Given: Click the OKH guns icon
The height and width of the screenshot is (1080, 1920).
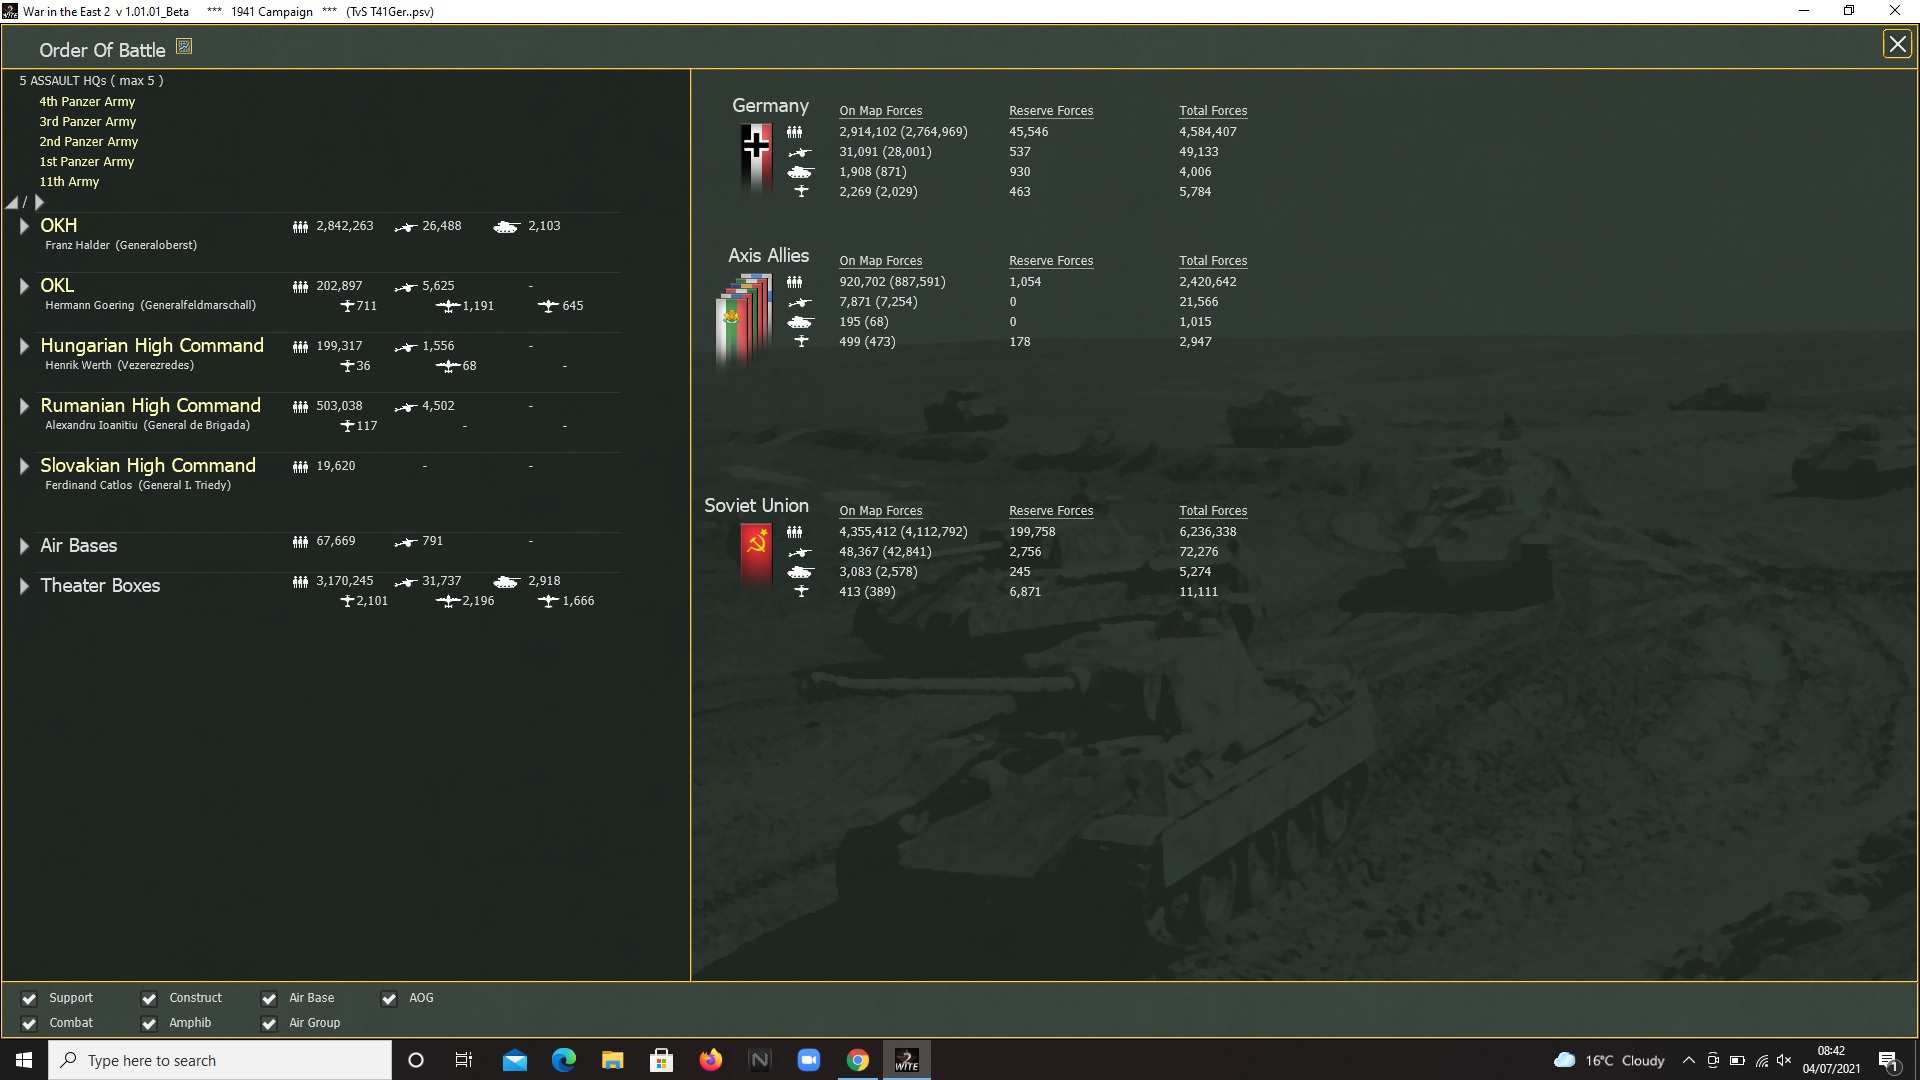Looking at the screenshot, I should [405, 227].
